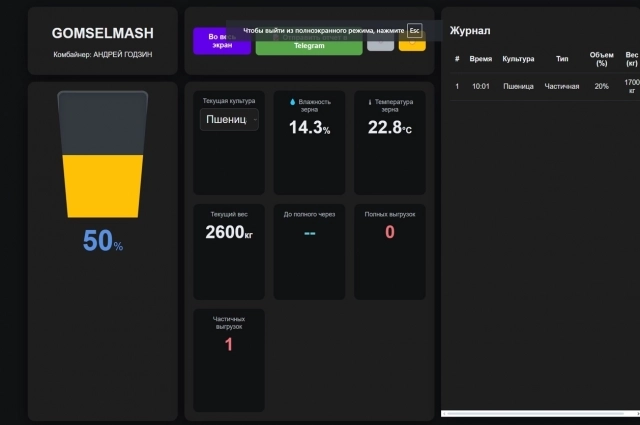Click the small gray button in toolbar

(380, 45)
